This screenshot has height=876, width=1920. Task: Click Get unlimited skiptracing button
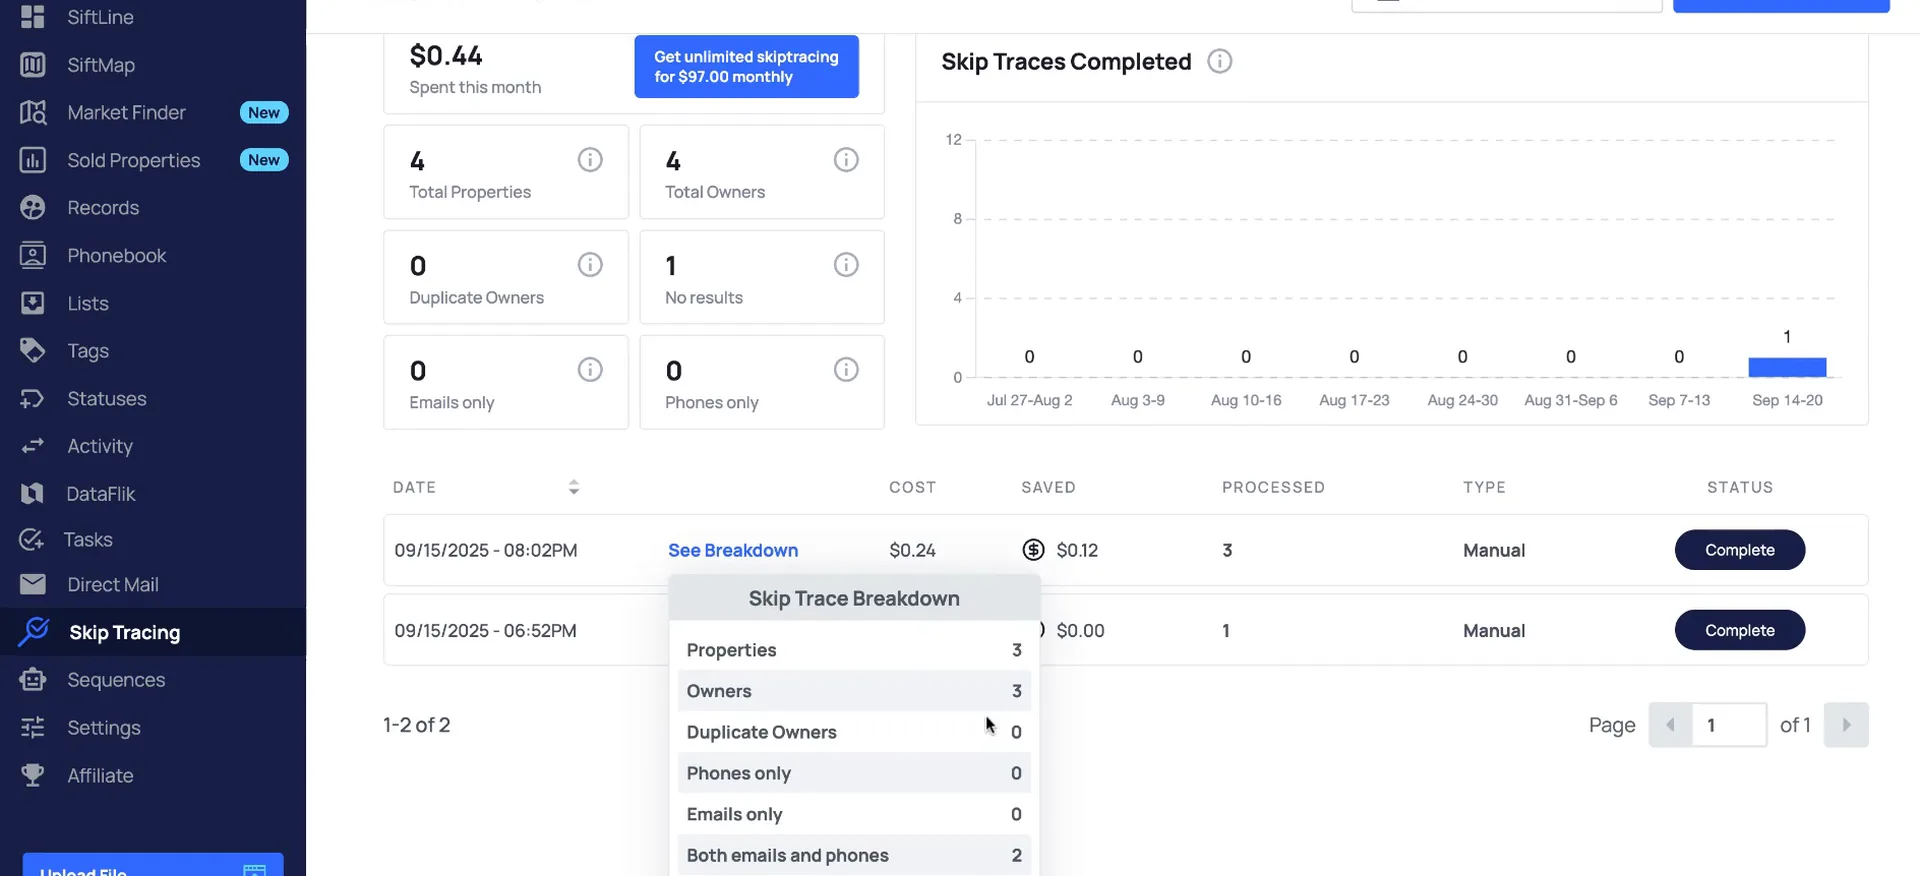(746, 67)
